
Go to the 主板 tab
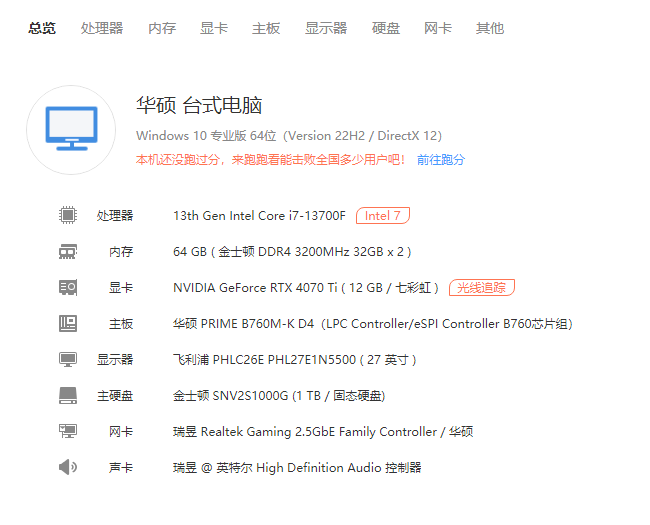266,28
